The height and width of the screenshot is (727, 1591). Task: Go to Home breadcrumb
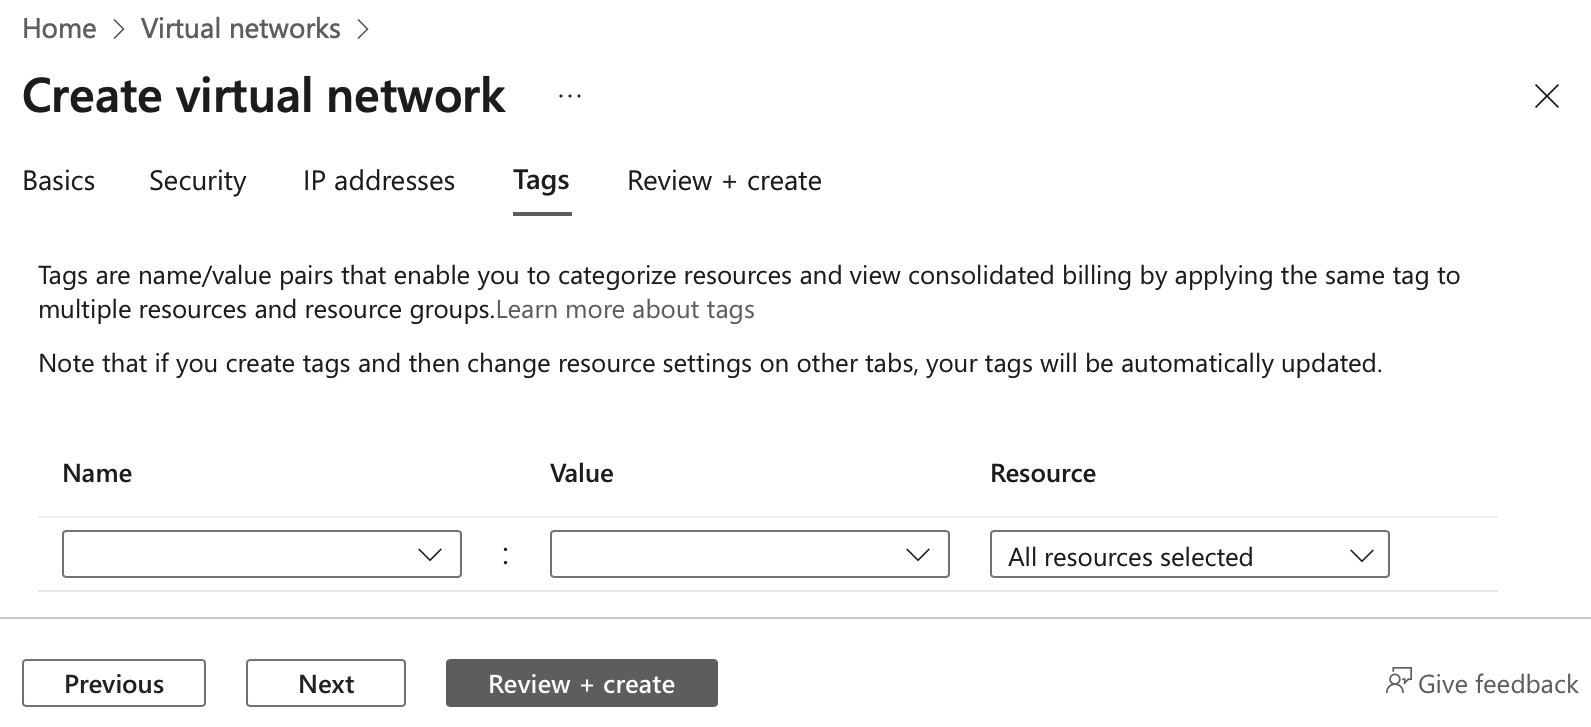[x=59, y=29]
